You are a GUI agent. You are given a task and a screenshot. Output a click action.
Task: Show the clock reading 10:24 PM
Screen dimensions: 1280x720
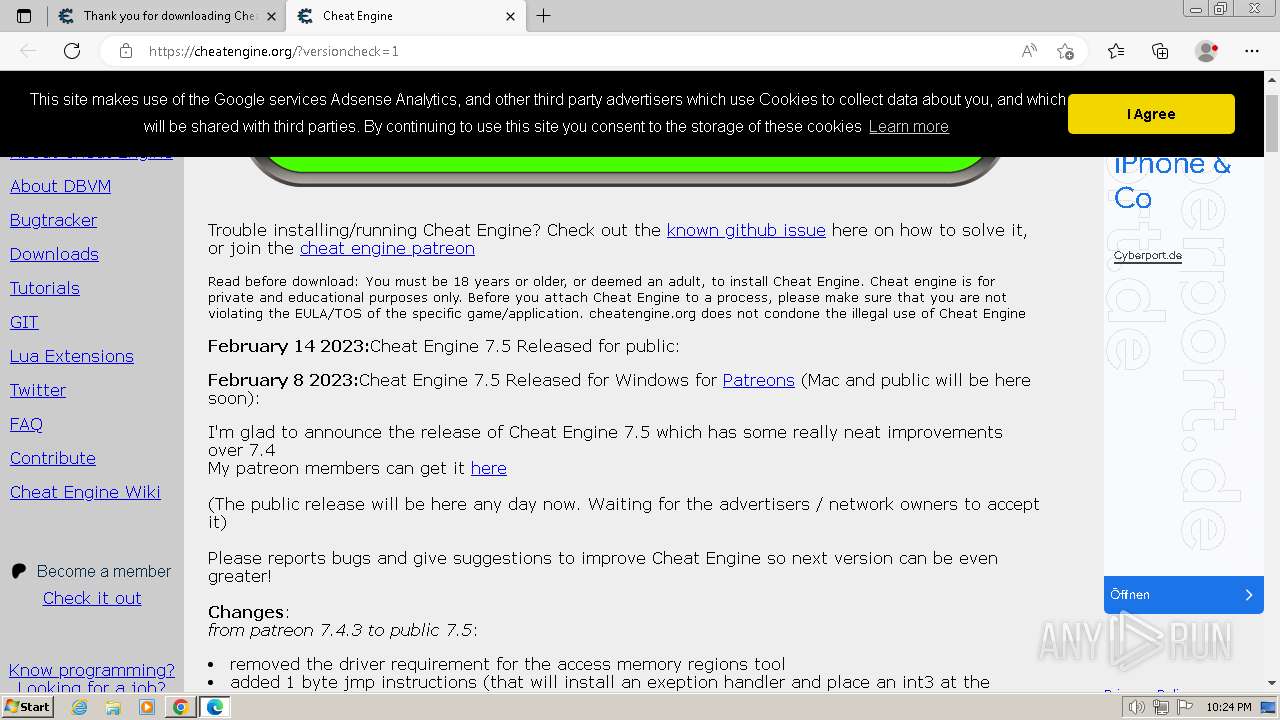1229,707
